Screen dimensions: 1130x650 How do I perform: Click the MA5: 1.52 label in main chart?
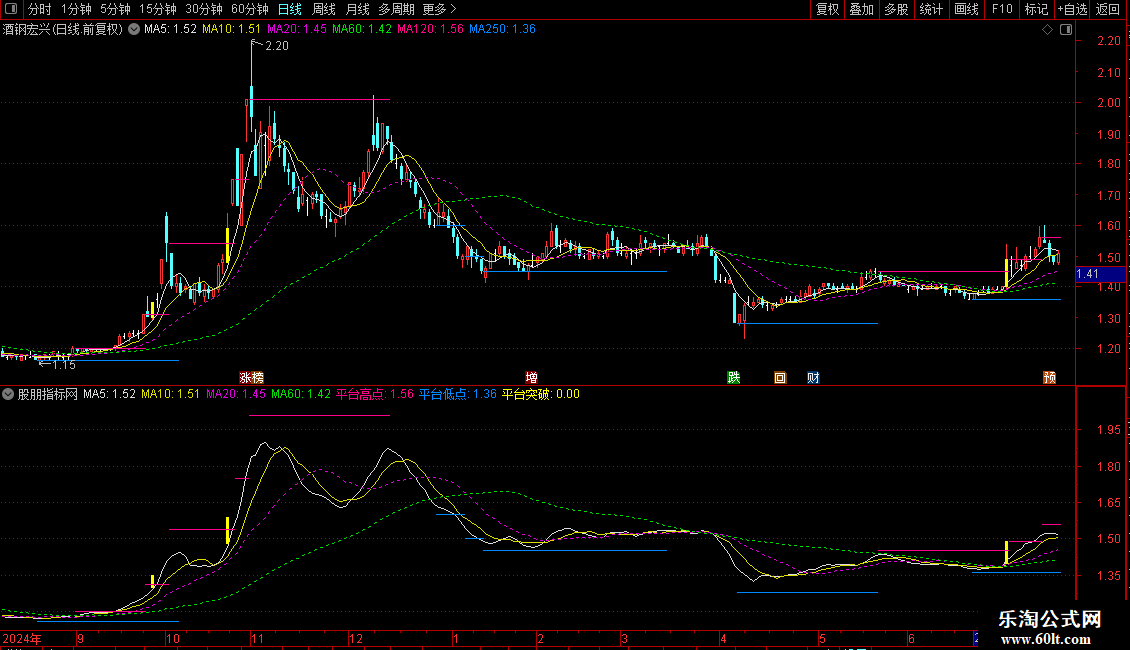click(x=170, y=29)
